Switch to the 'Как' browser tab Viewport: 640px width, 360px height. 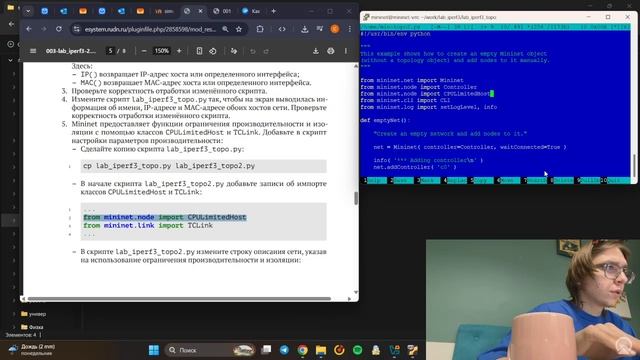click(x=251, y=11)
